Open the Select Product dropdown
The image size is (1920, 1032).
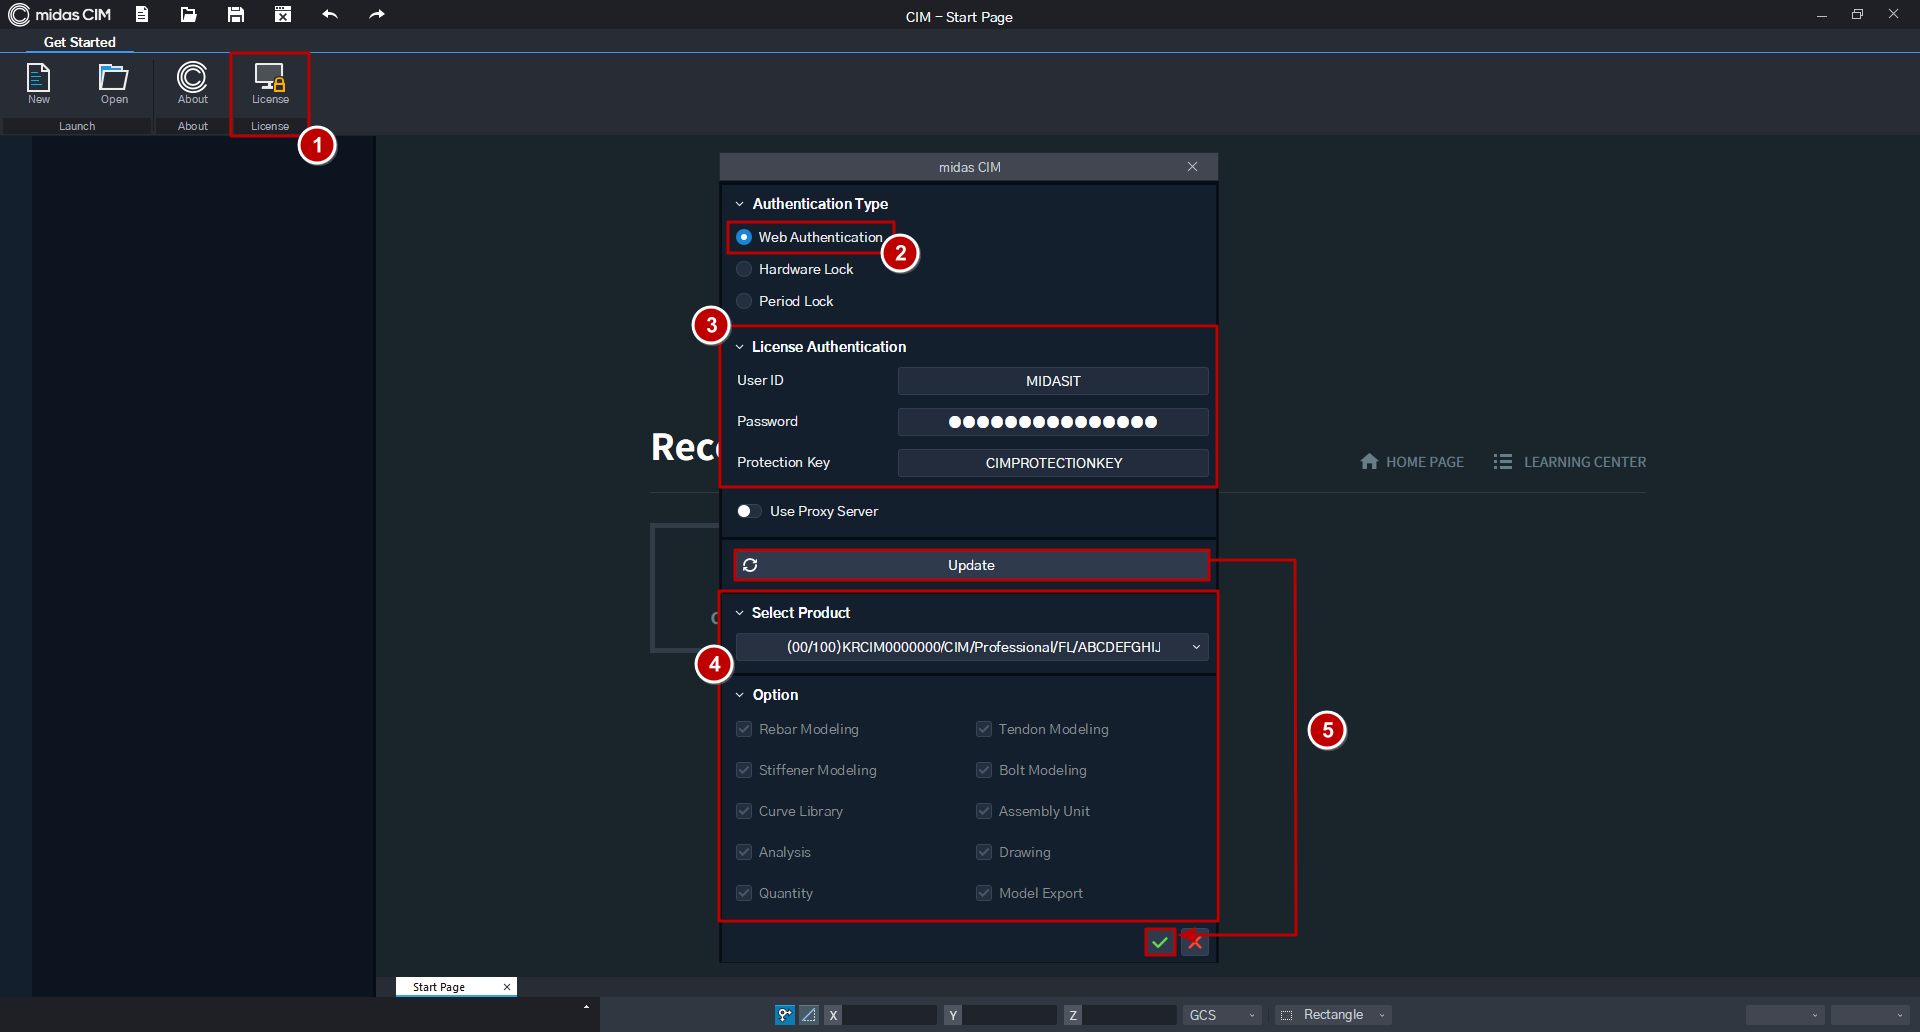click(972, 647)
